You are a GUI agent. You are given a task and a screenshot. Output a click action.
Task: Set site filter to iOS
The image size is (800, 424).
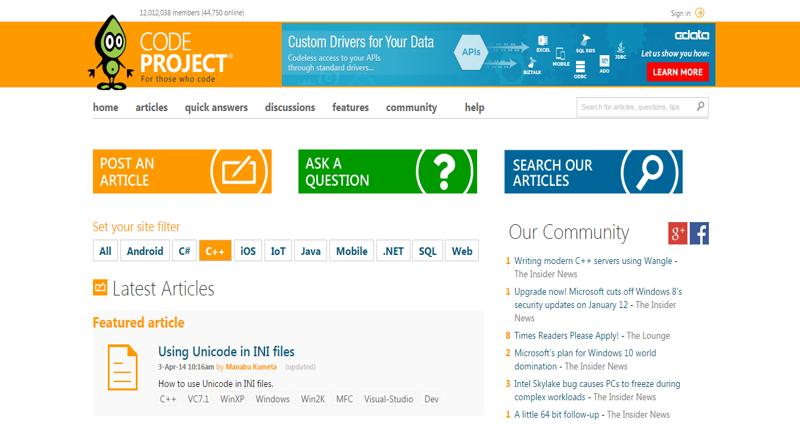pyautogui.click(x=247, y=251)
